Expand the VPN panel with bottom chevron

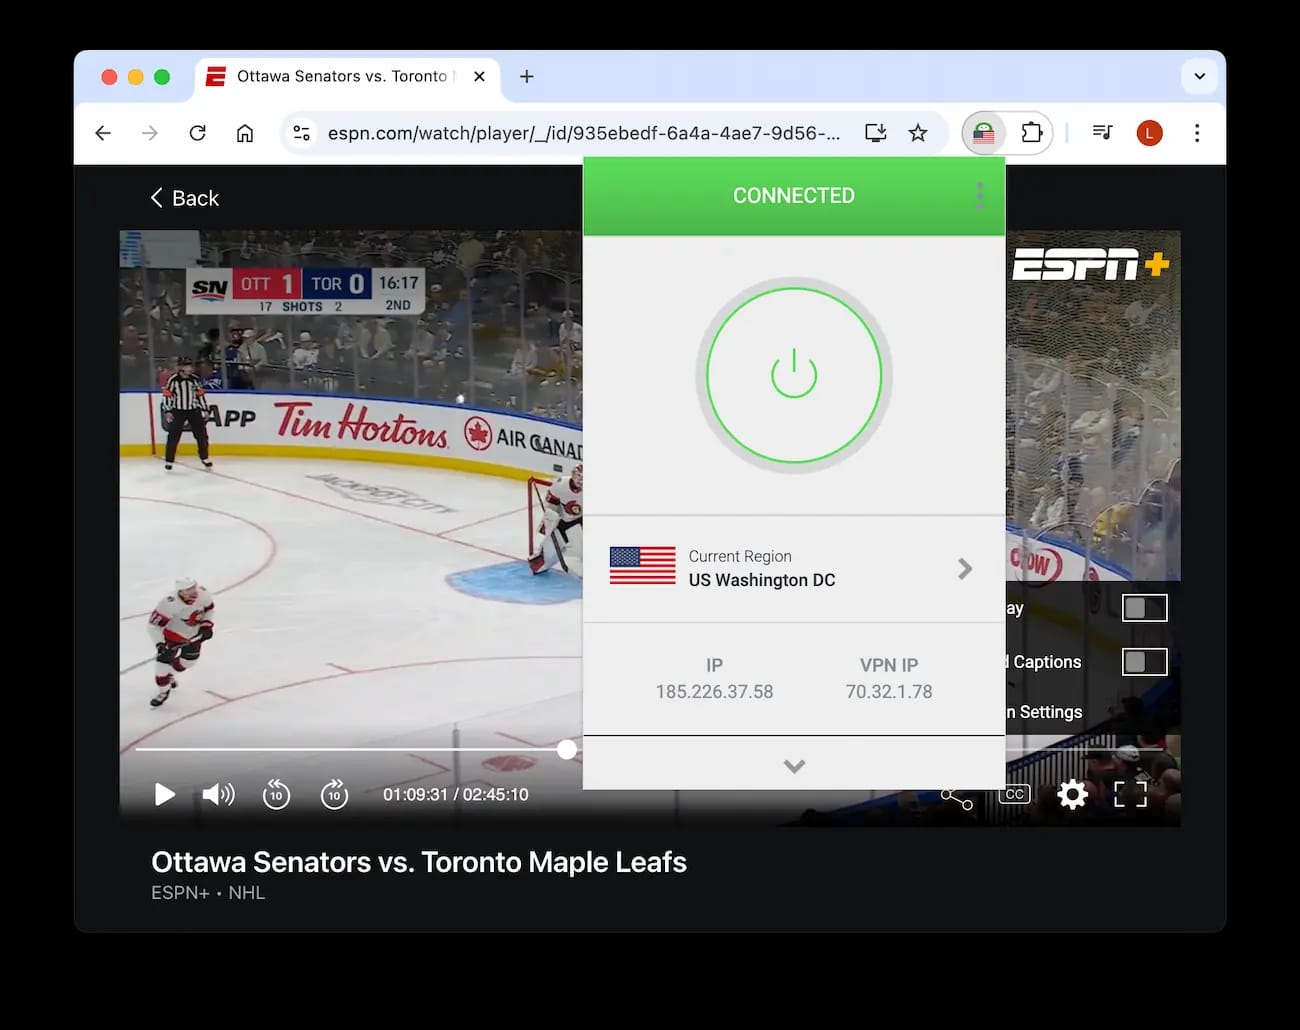(x=794, y=766)
